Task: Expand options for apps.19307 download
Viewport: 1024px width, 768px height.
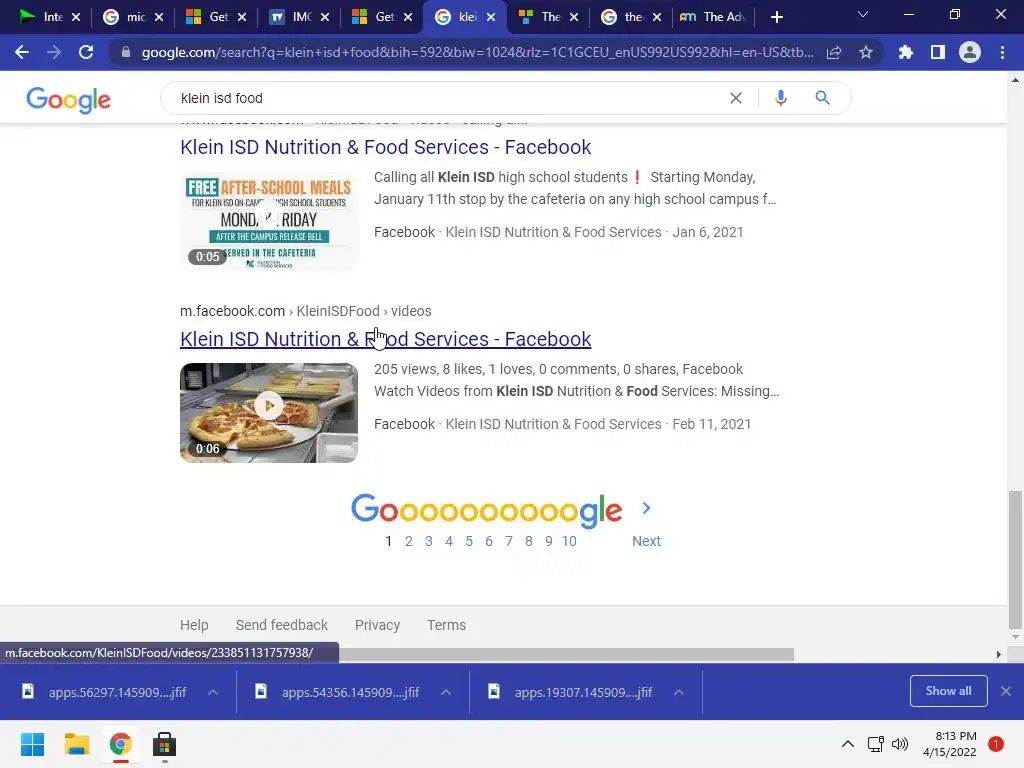Action: point(679,692)
